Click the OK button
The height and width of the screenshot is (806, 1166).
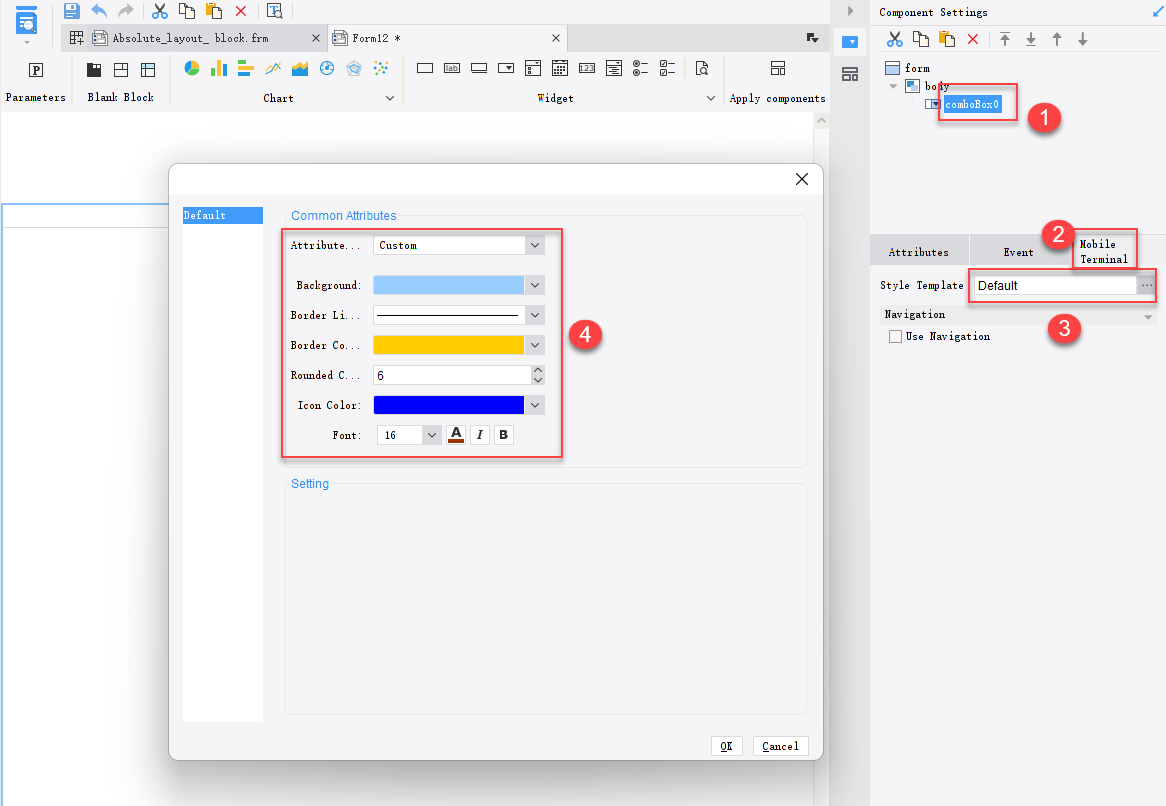pos(727,746)
